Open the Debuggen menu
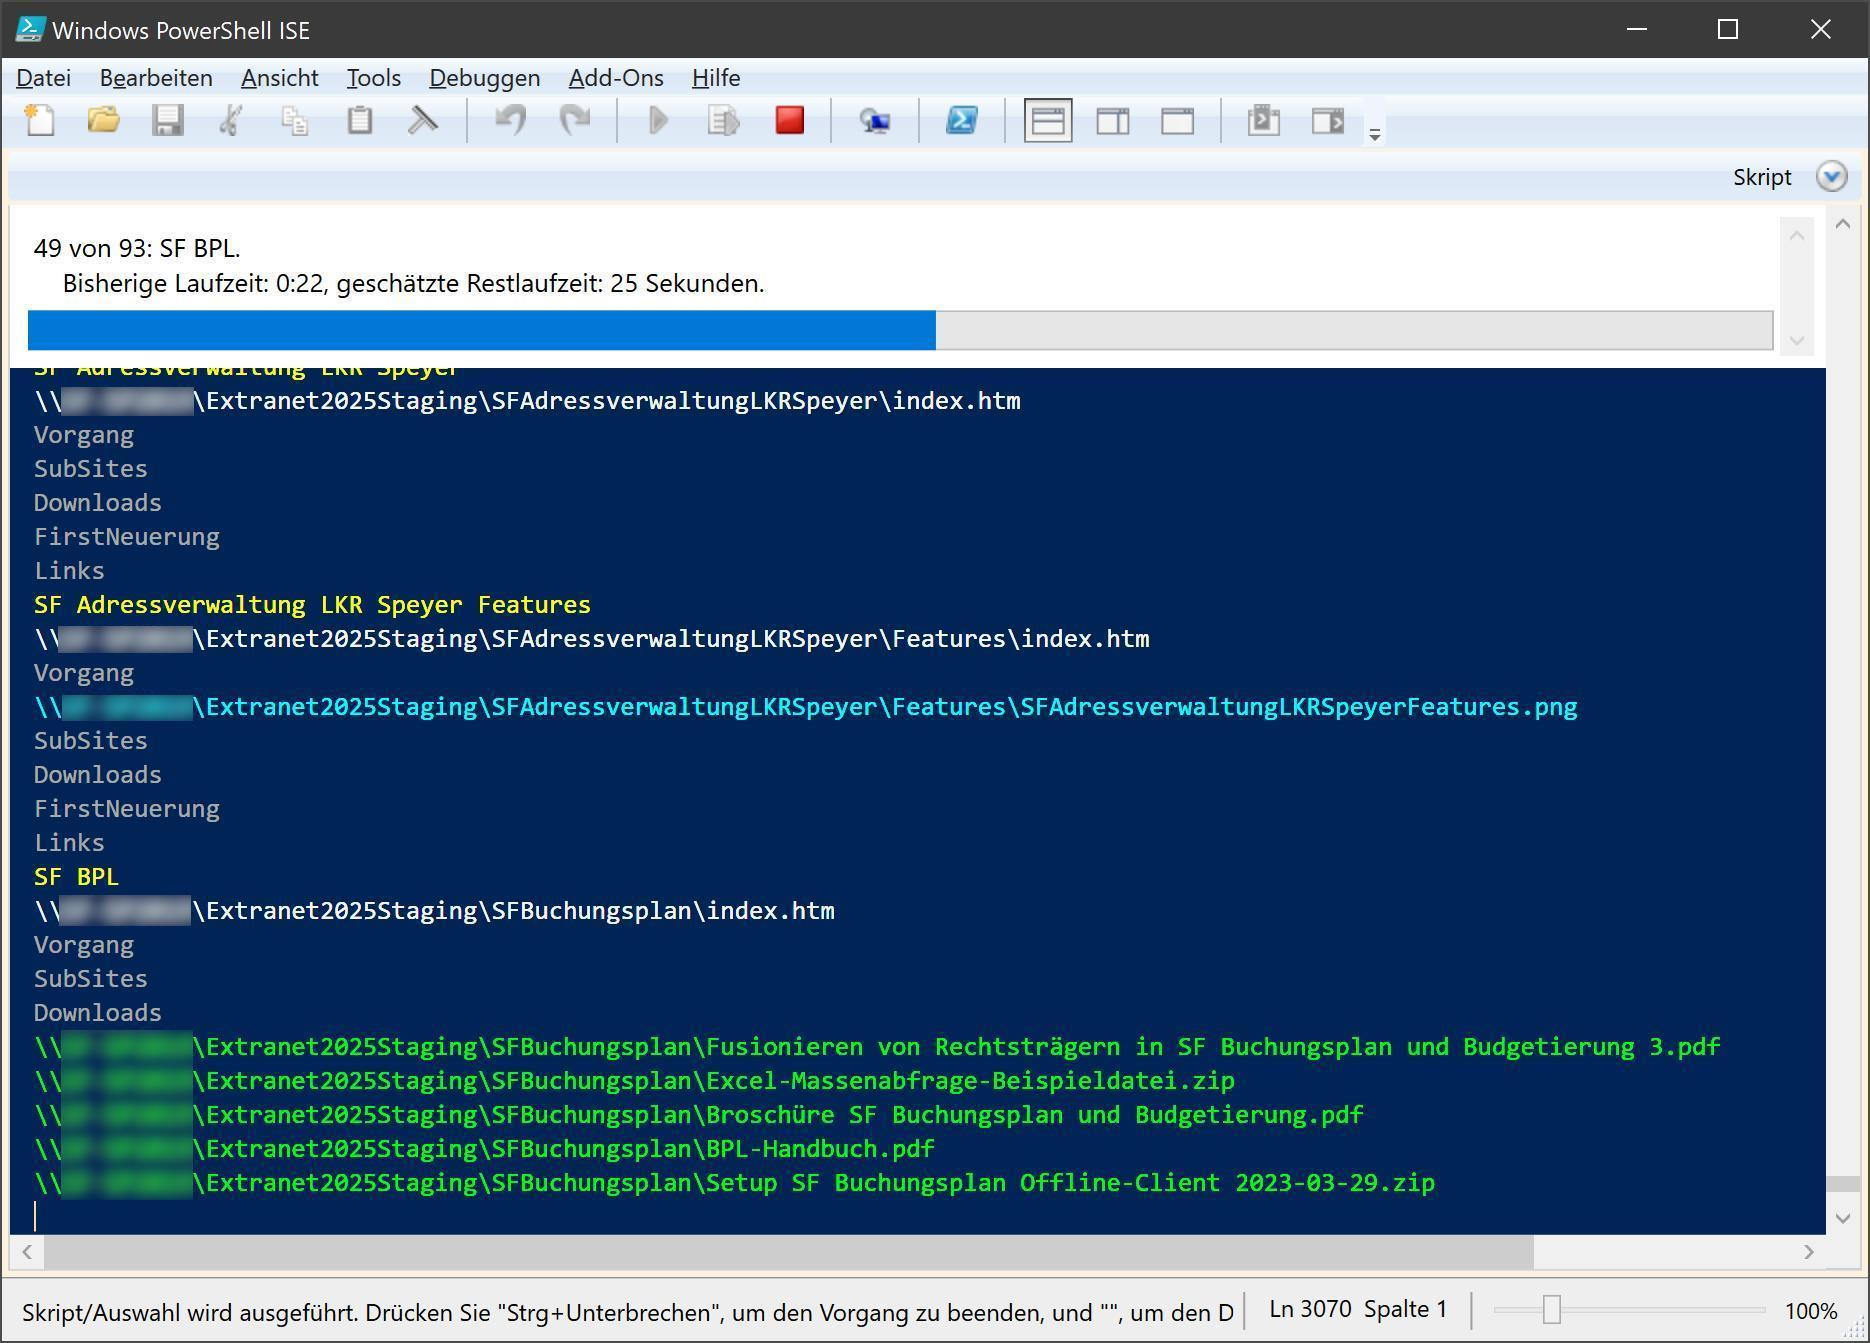 pyautogui.click(x=485, y=78)
